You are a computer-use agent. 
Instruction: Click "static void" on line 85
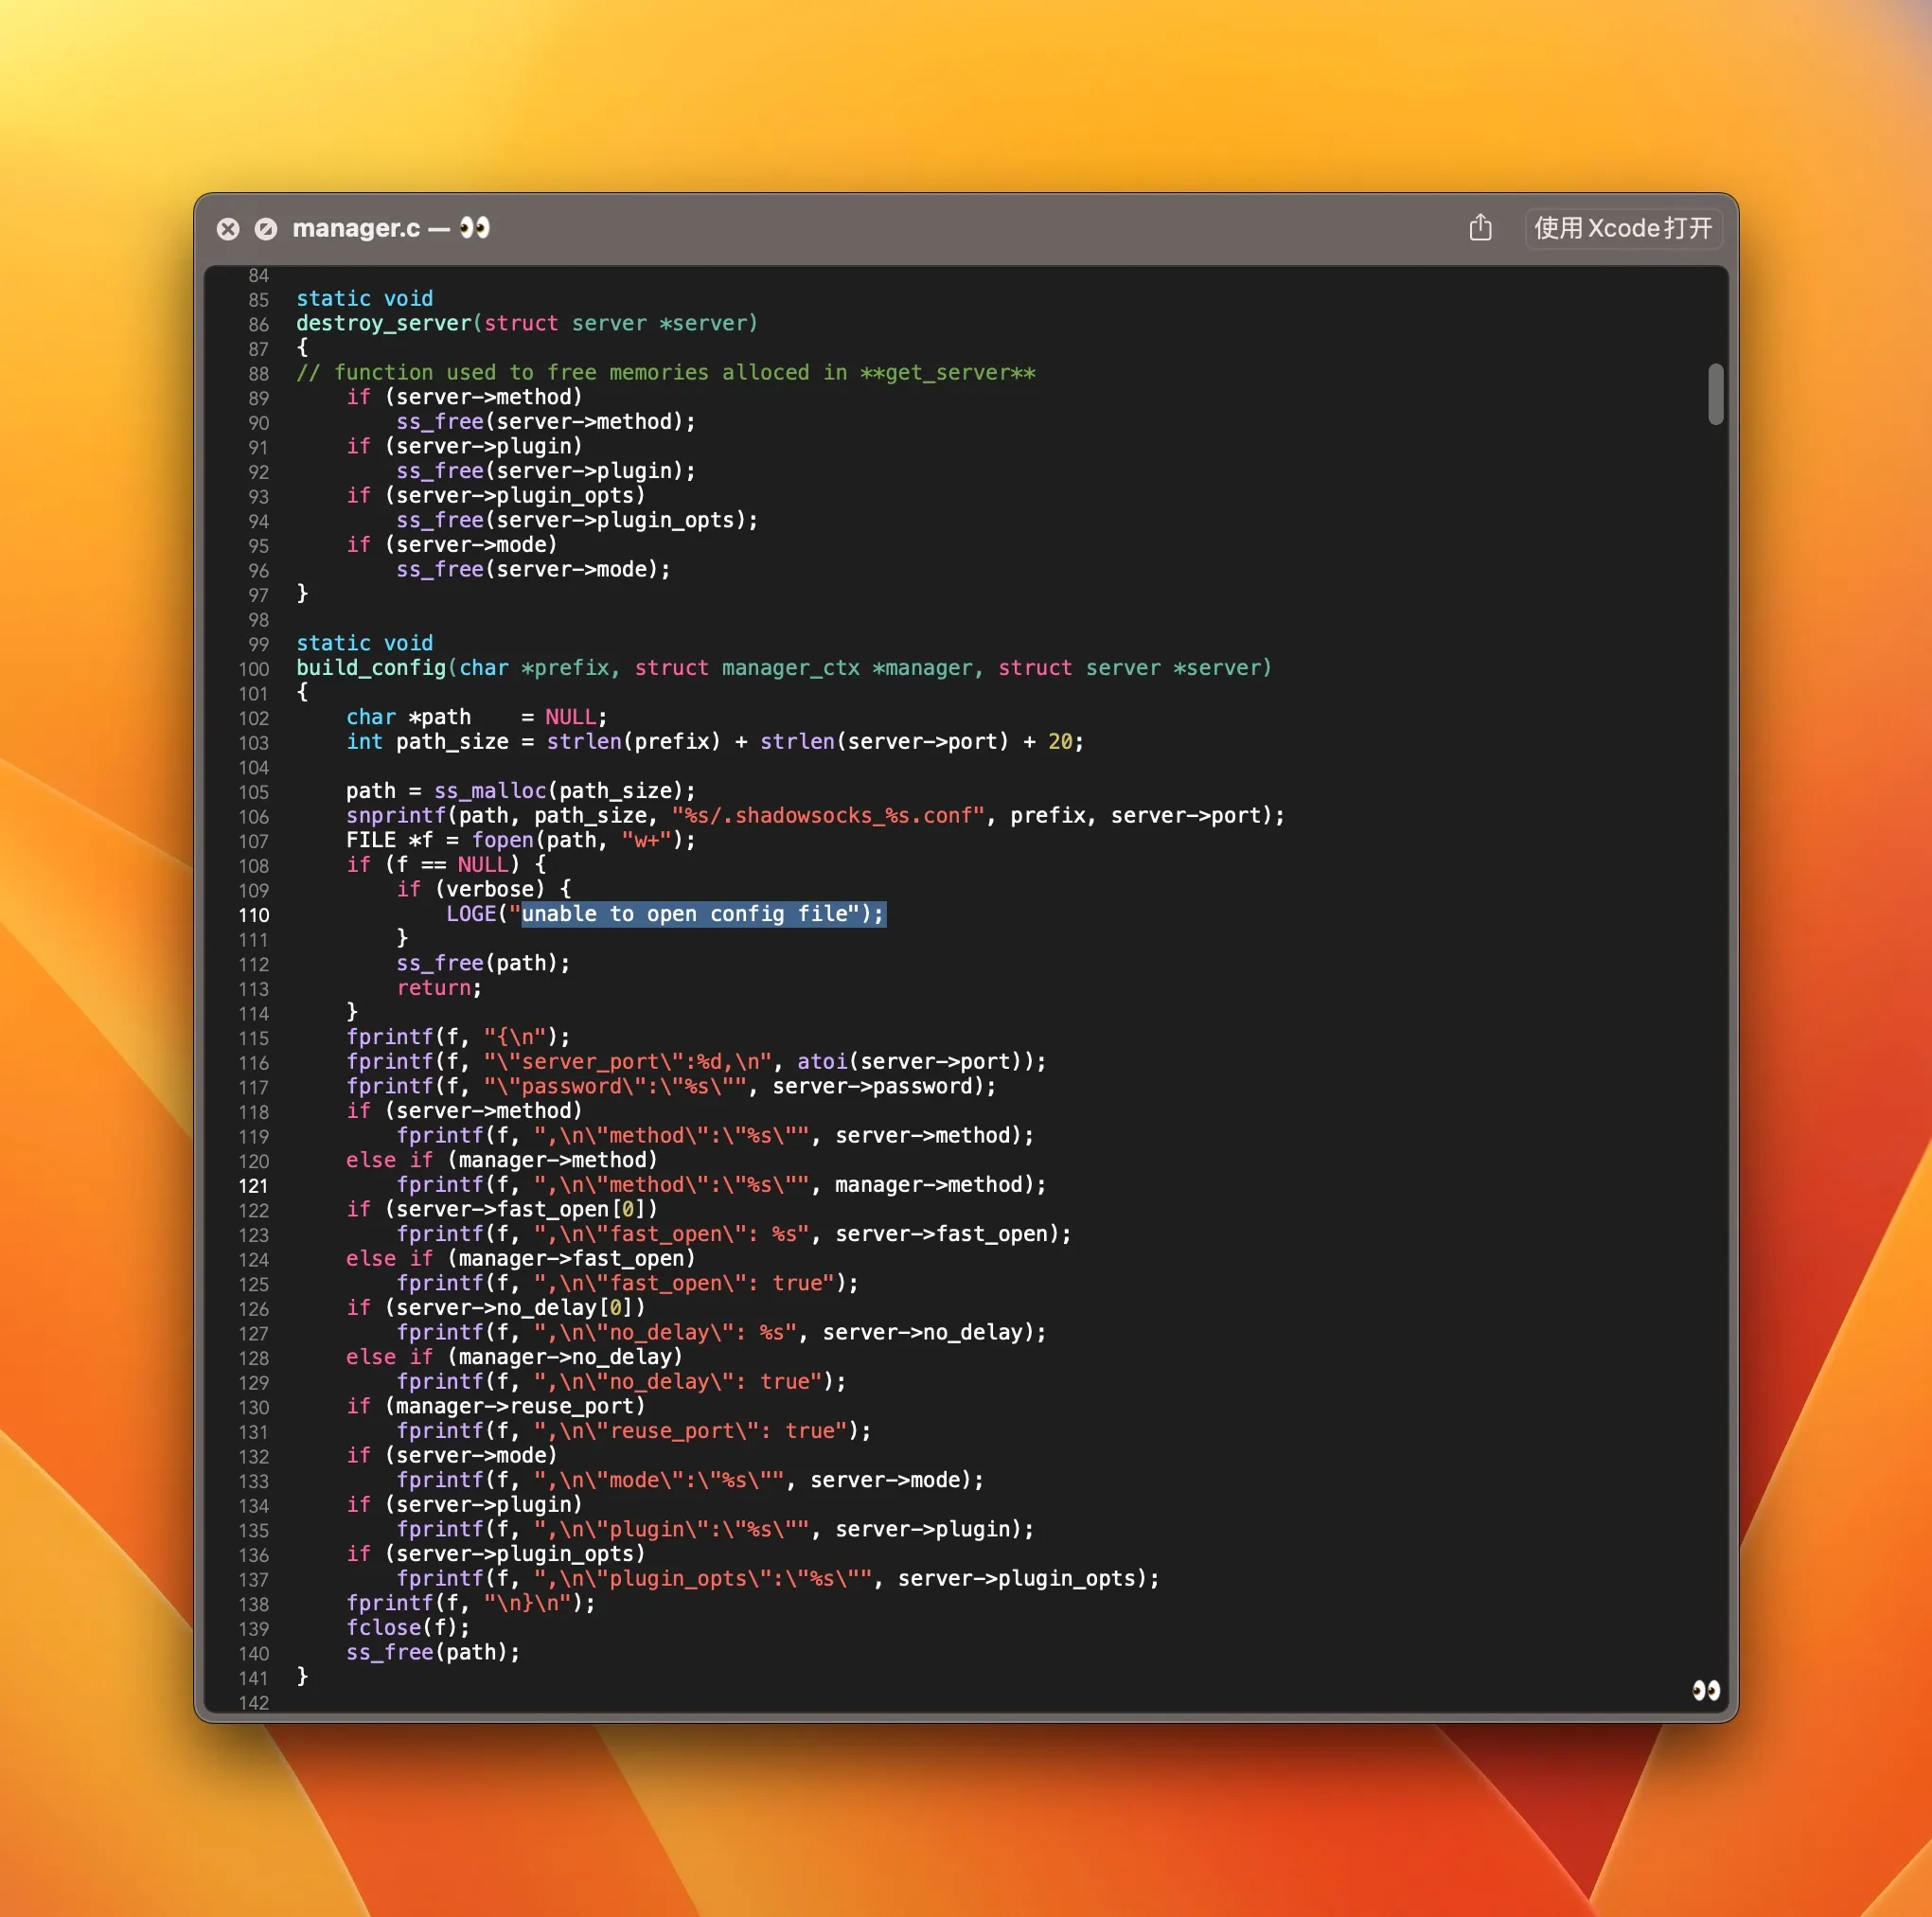(x=365, y=298)
